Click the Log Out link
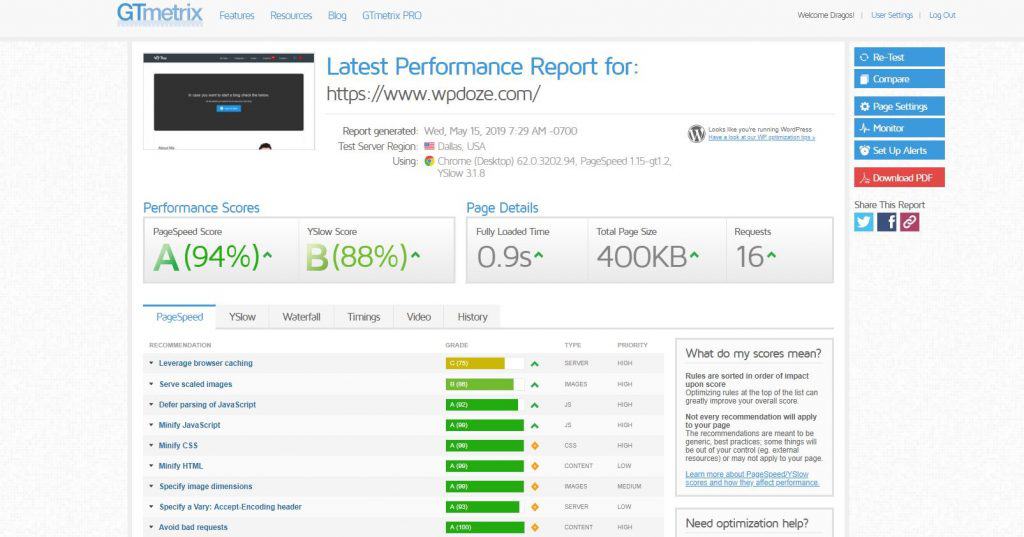Image resolution: width=1024 pixels, height=537 pixels. pos(942,15)
